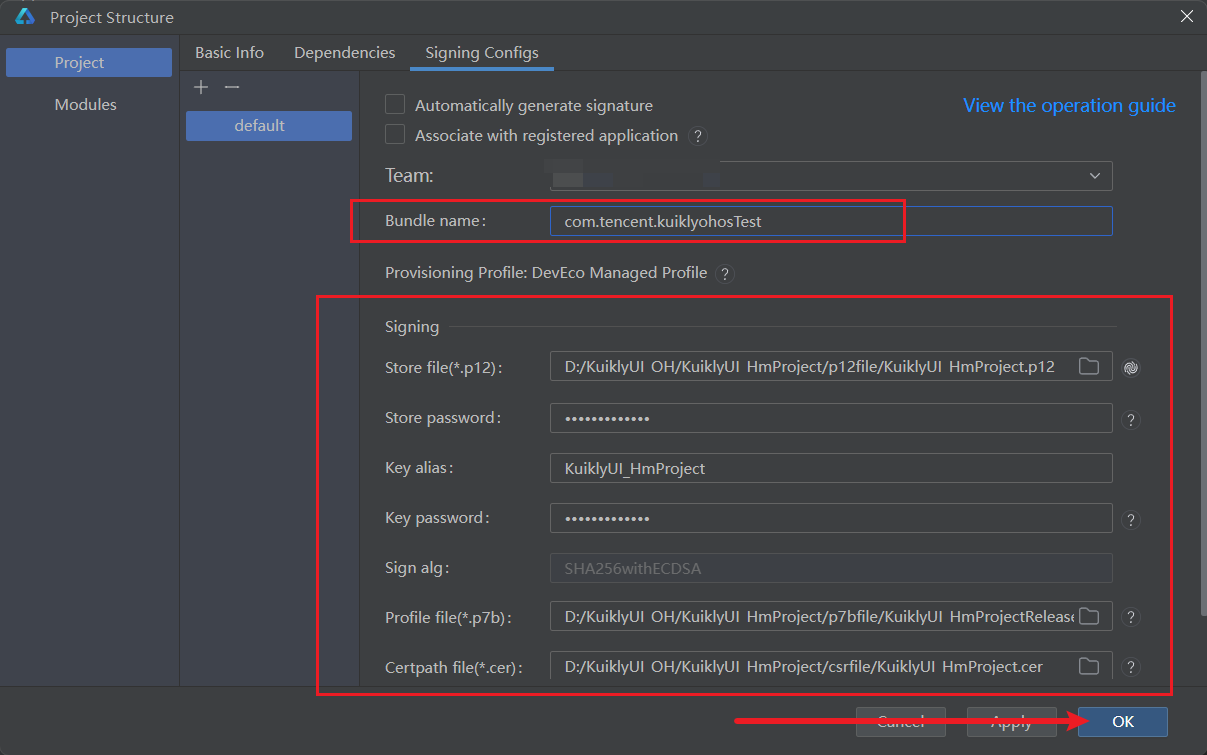Click Key alias input field
Image resolution: width=1207 pixels, height=755 pixels.
tap(831, 468)
